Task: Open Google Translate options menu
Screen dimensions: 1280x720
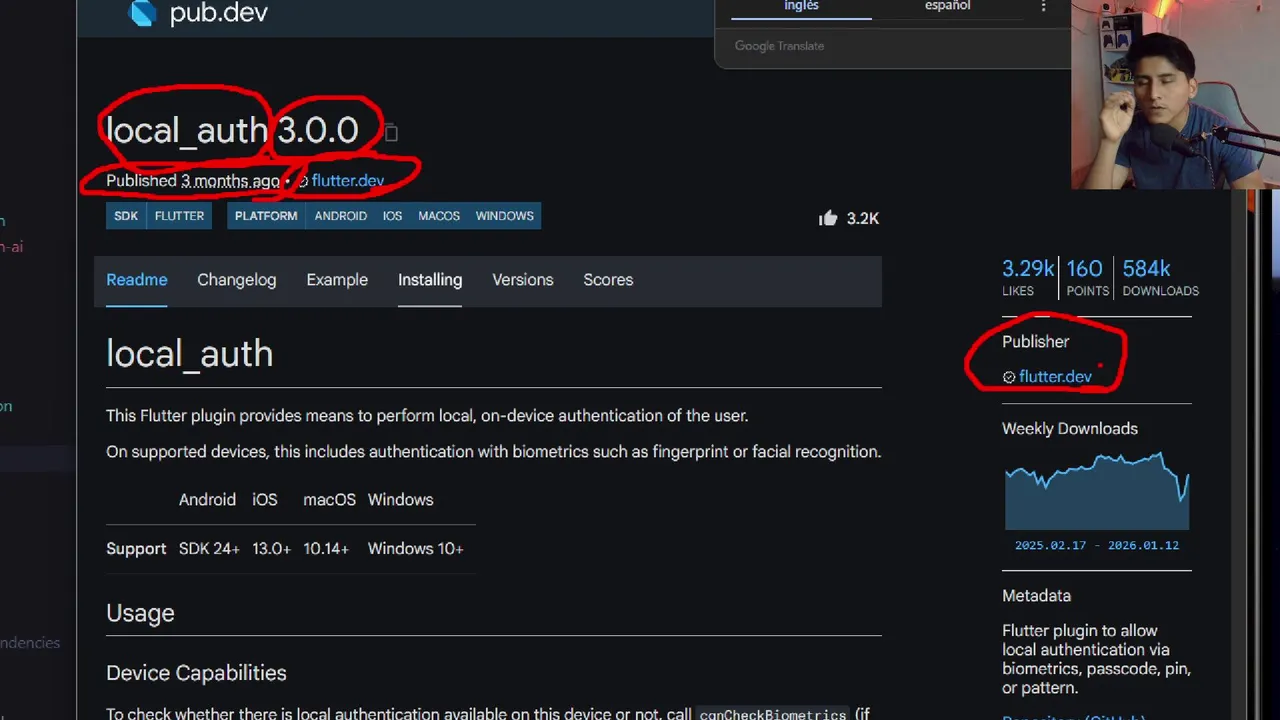Action: (x=1043, y=6)
